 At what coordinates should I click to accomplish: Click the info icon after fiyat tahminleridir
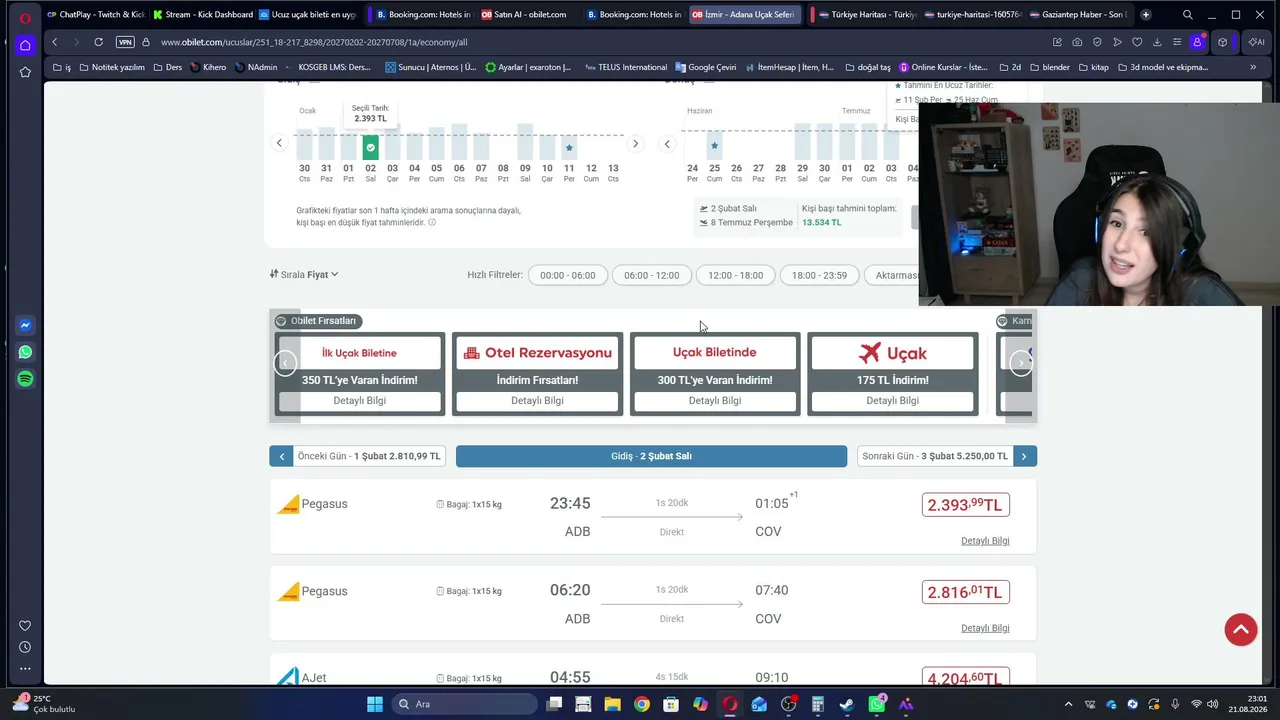pos(432,222)
